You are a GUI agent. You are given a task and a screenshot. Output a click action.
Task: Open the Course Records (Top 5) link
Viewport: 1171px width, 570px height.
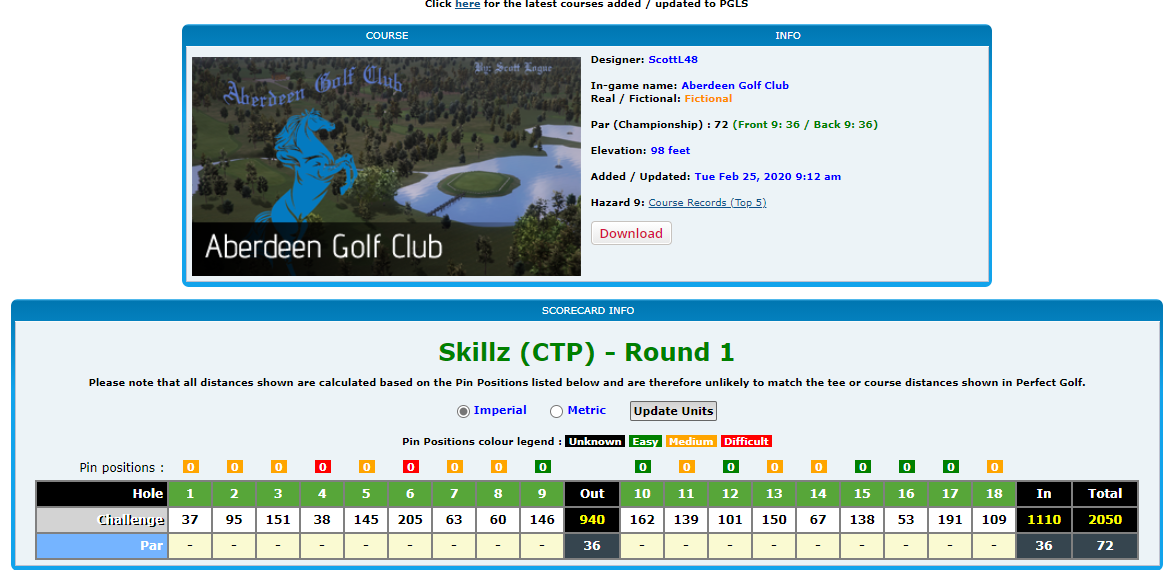707,203
